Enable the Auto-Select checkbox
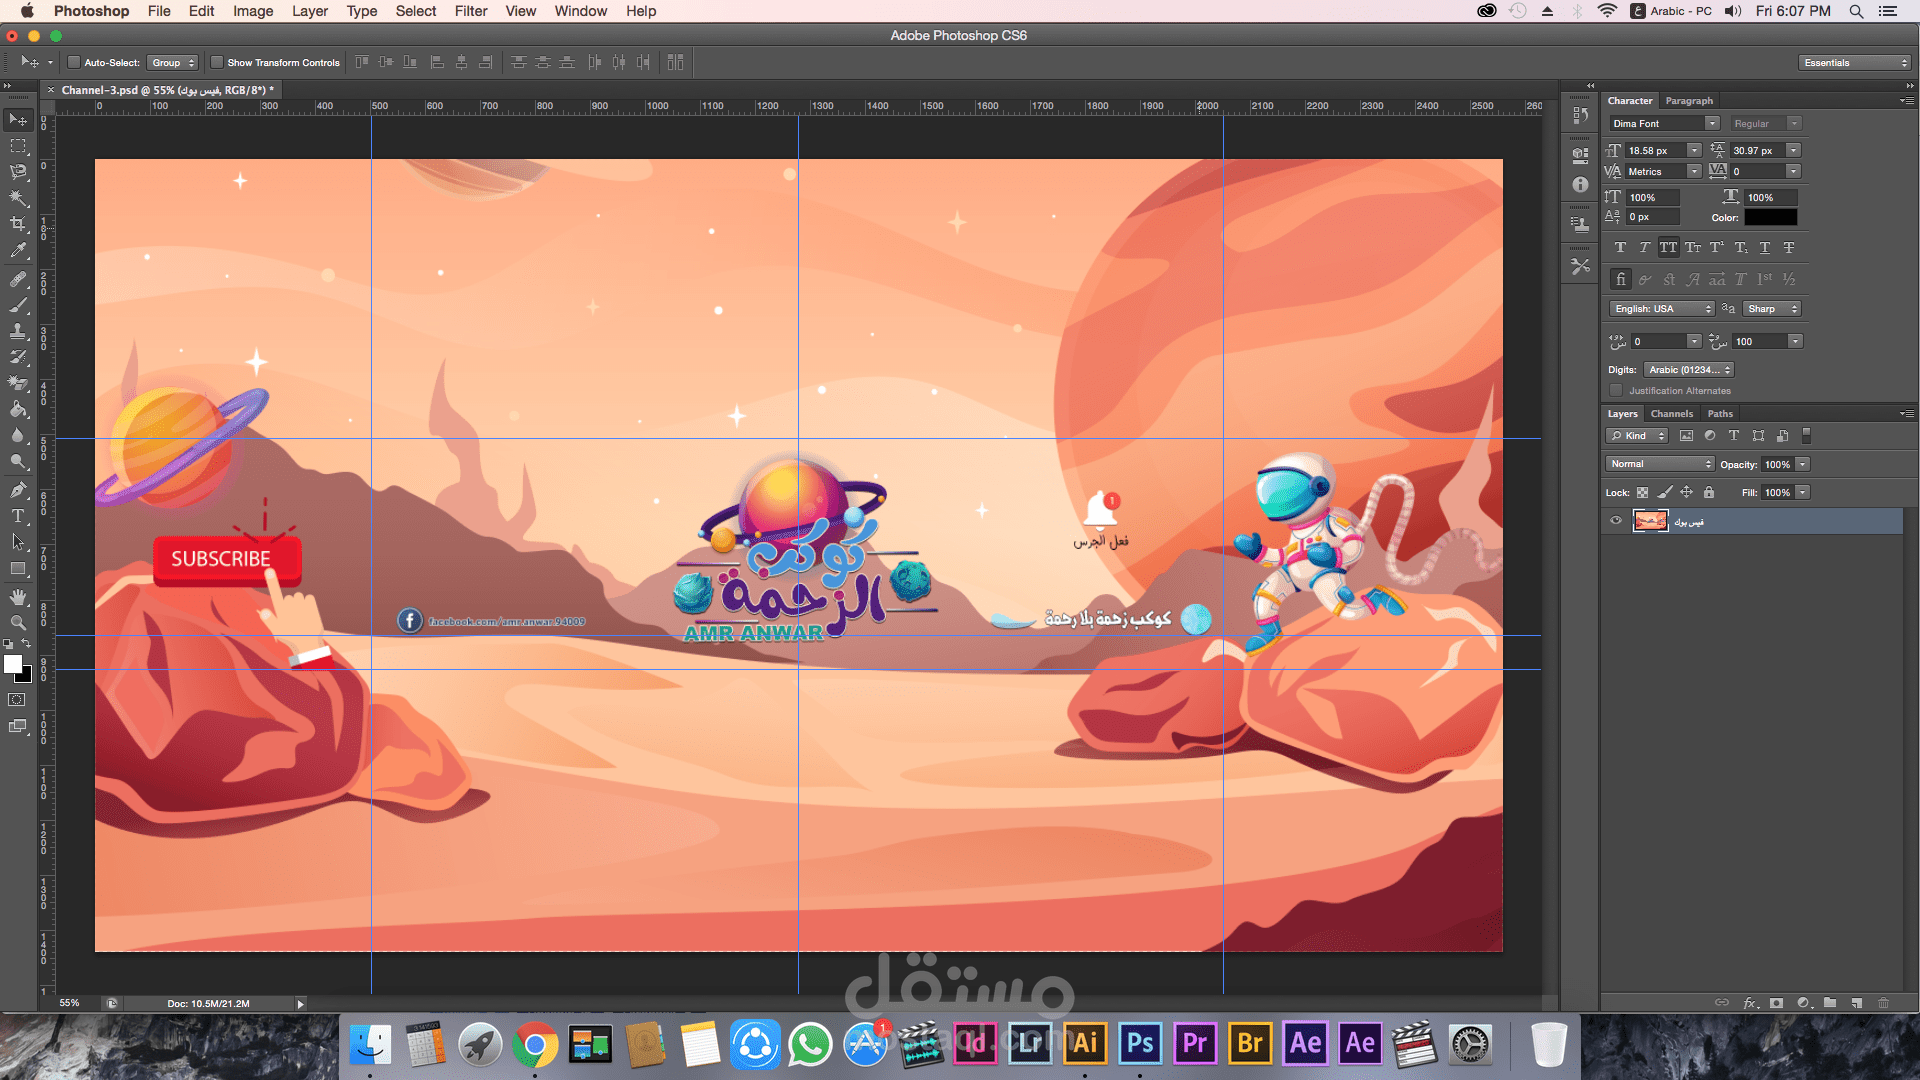The image size is (1920, 1080). [x=74, y=62]
